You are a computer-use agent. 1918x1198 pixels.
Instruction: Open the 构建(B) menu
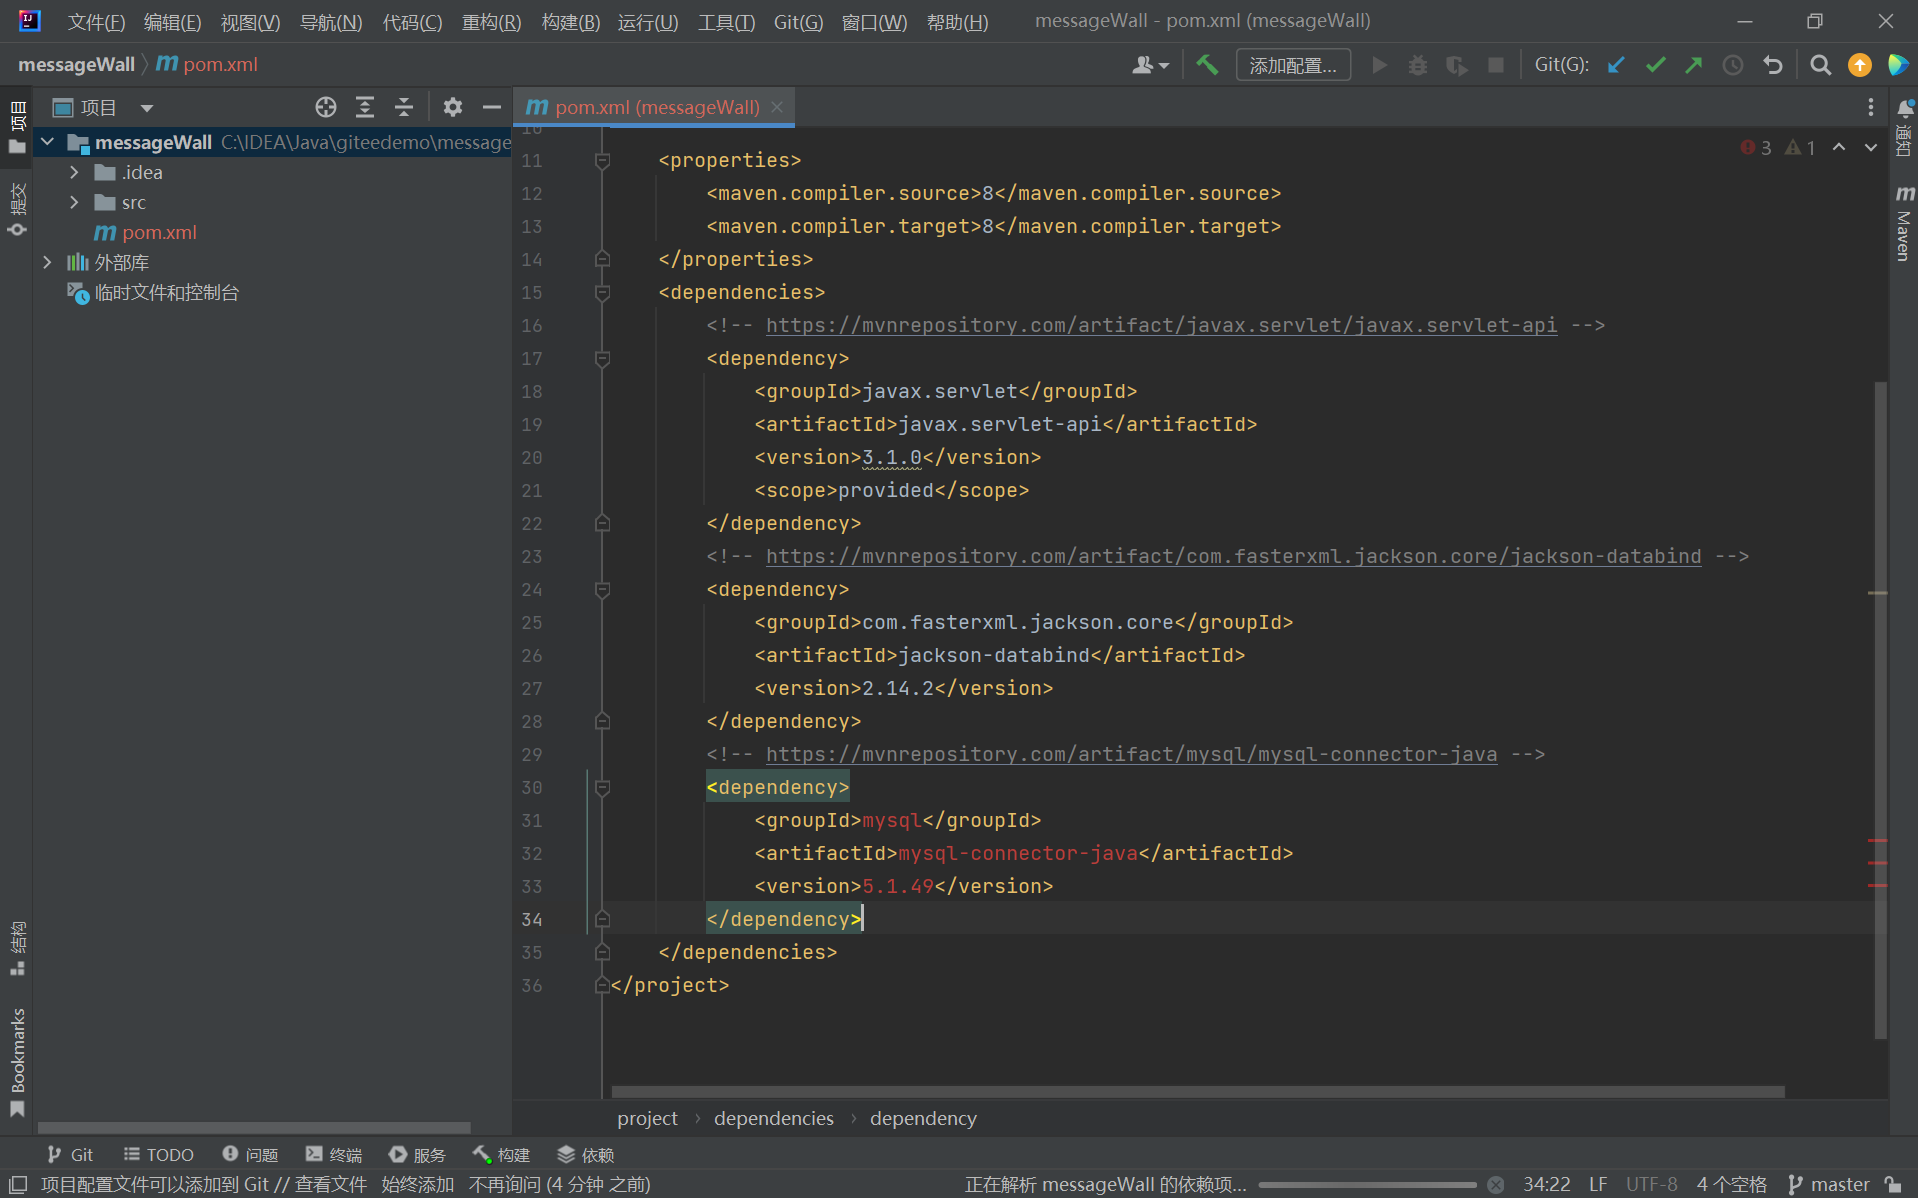(x=570, y=22)
